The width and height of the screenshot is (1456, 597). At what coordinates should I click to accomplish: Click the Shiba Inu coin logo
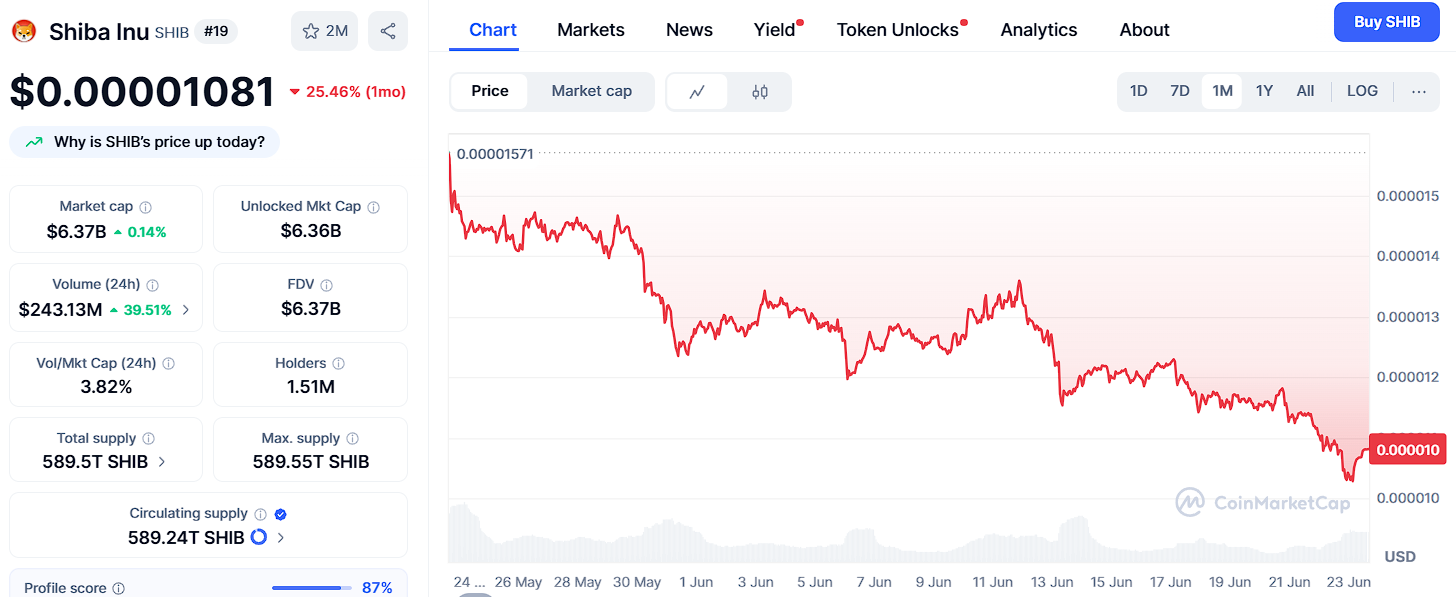[x=24, y=31]
